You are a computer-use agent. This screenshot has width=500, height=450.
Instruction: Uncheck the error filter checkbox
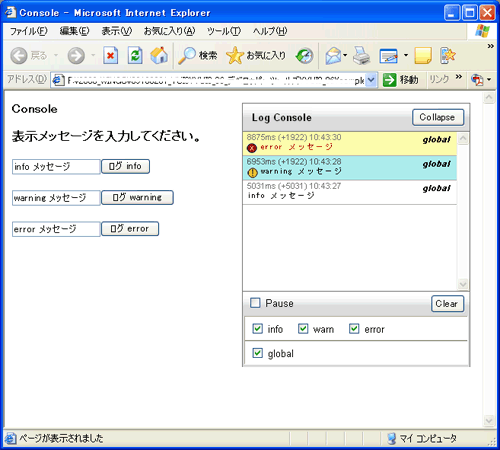click(x=354, y=329)
